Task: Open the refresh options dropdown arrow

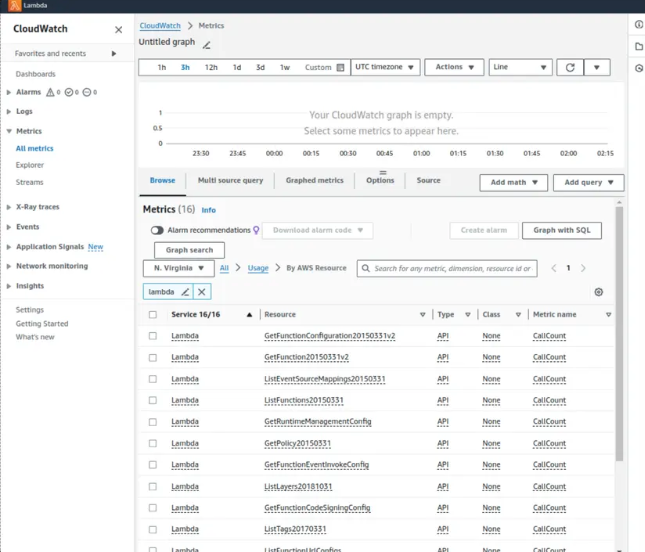Action: 596,67
